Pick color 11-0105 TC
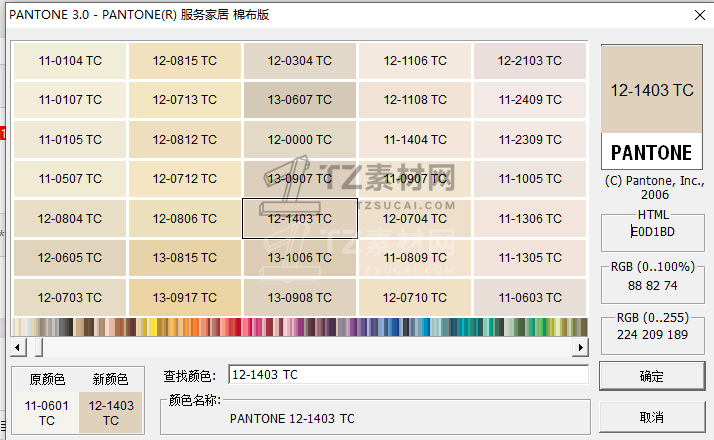714x440 pixels. pos(70,140)
